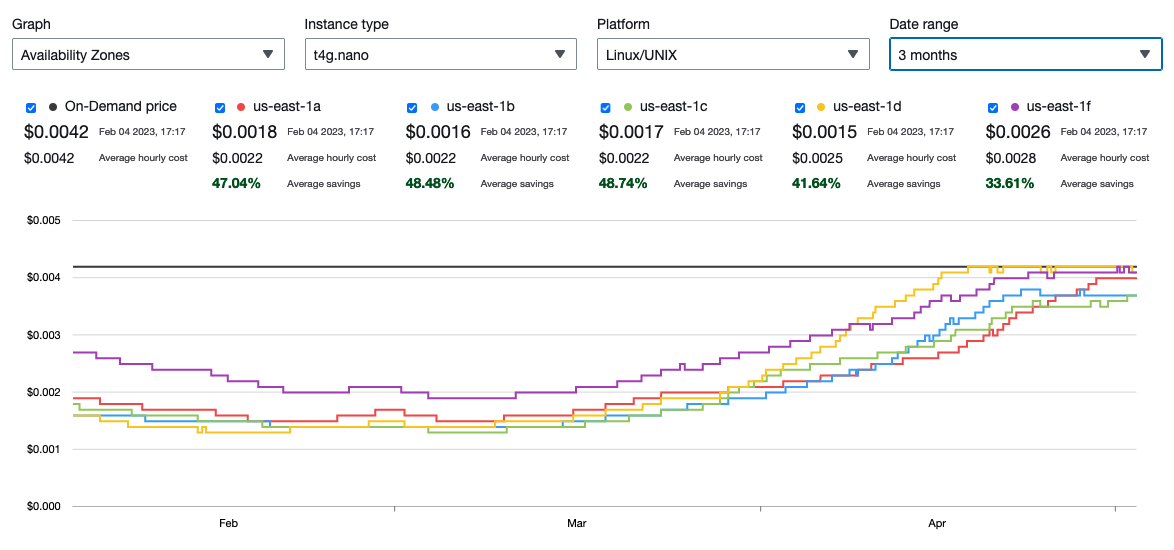
Task: Expand the Instance type dropdown t4g.nano
Action: click(x=440, y=55)
